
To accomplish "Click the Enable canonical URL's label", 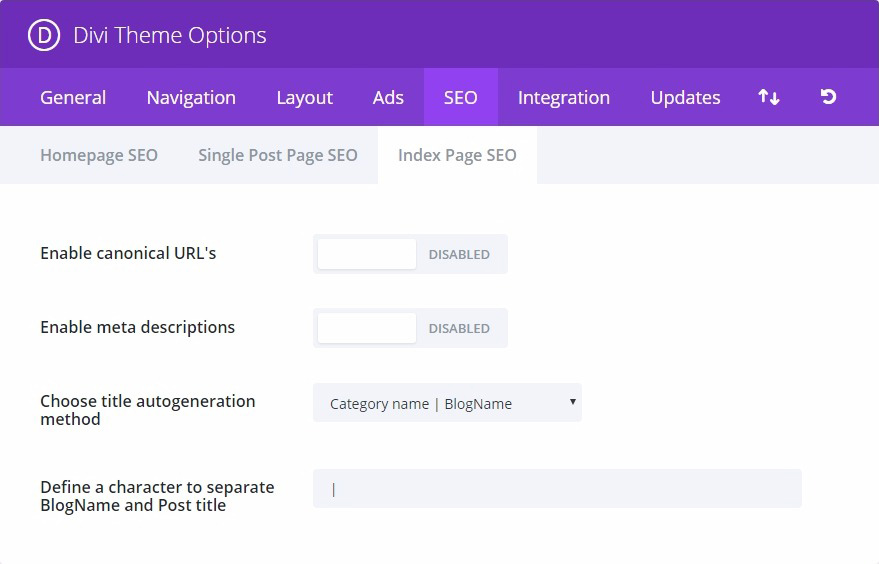I will tap(128, 253).
